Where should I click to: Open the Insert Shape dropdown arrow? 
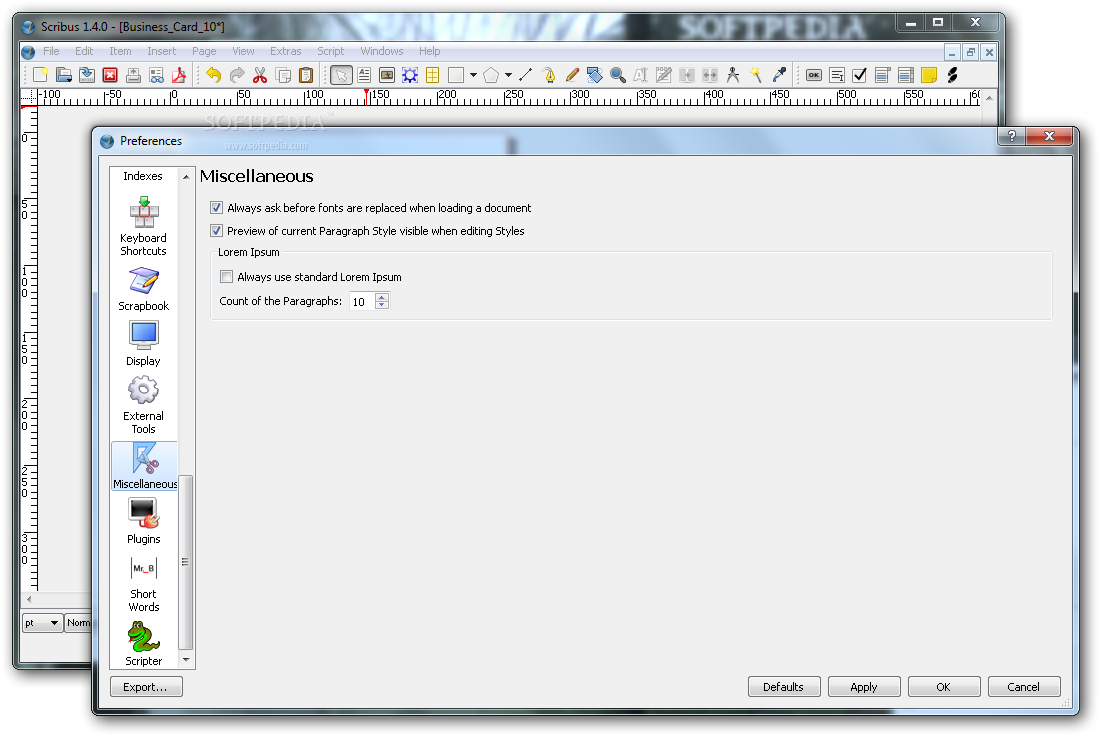[x=474, y=75]
